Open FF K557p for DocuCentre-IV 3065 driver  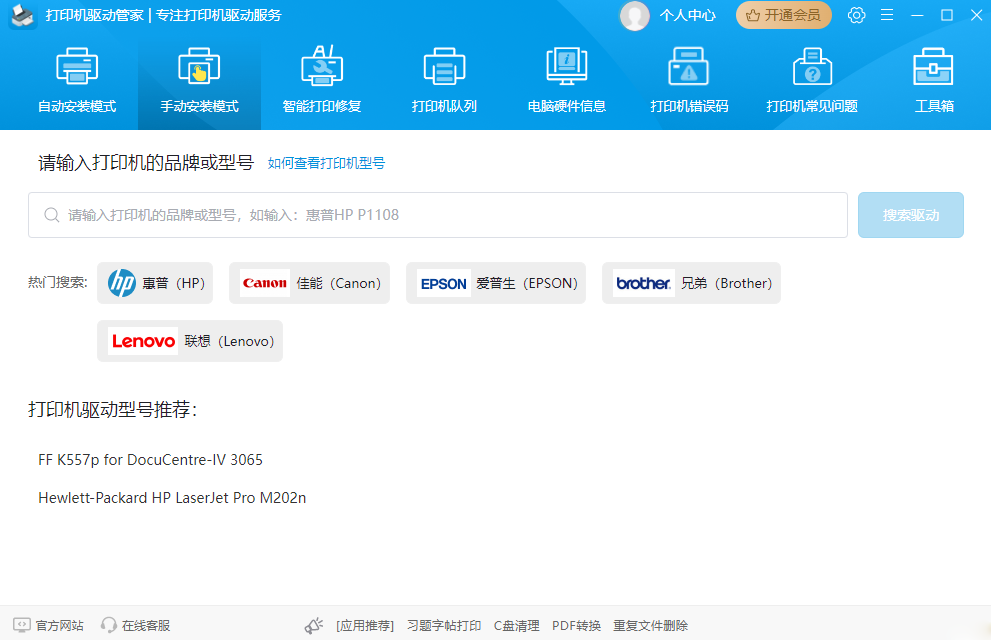click(150, 460)
